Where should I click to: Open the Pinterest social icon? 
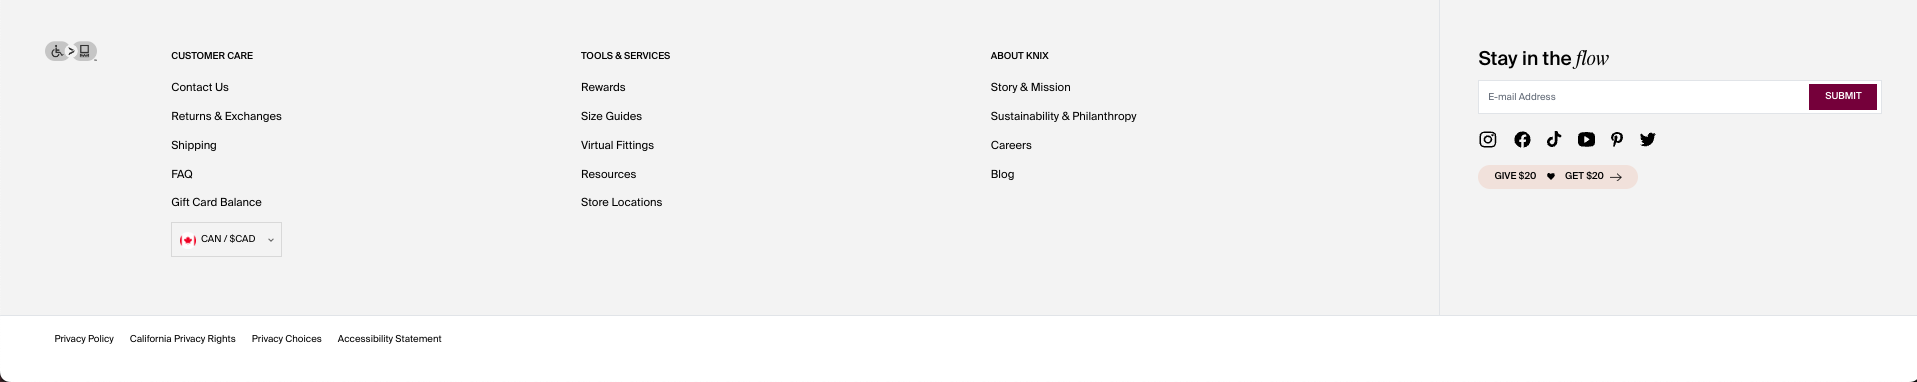(x=1617, y=140)
